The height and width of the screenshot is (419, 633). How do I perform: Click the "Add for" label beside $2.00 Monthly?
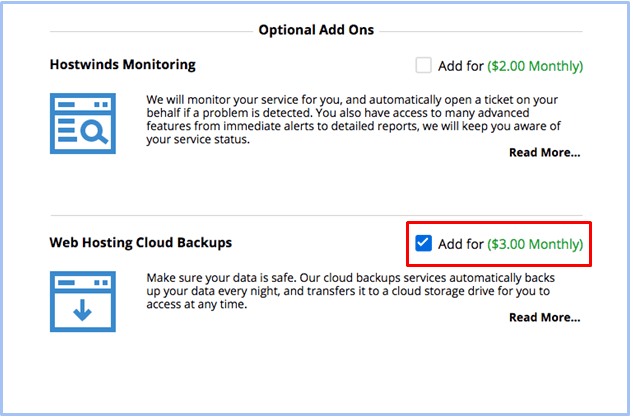(x=461, y=66)
